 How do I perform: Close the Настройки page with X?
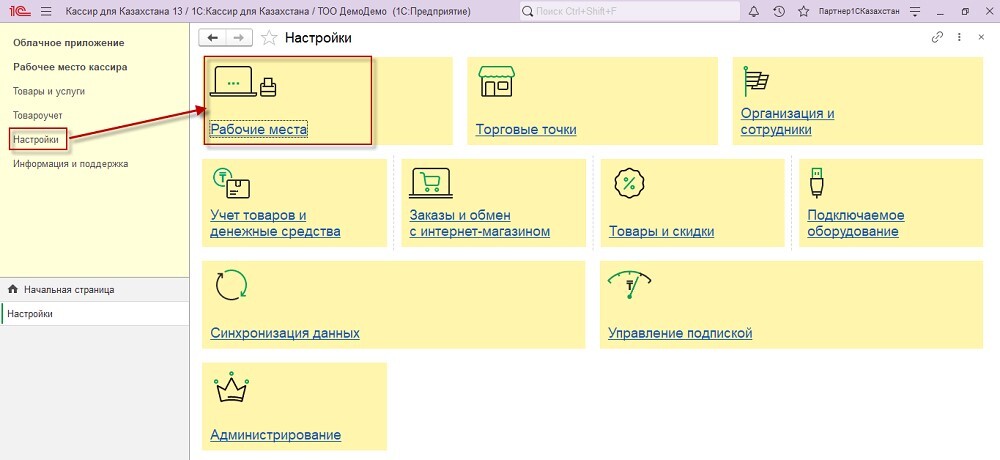[982, 38]
